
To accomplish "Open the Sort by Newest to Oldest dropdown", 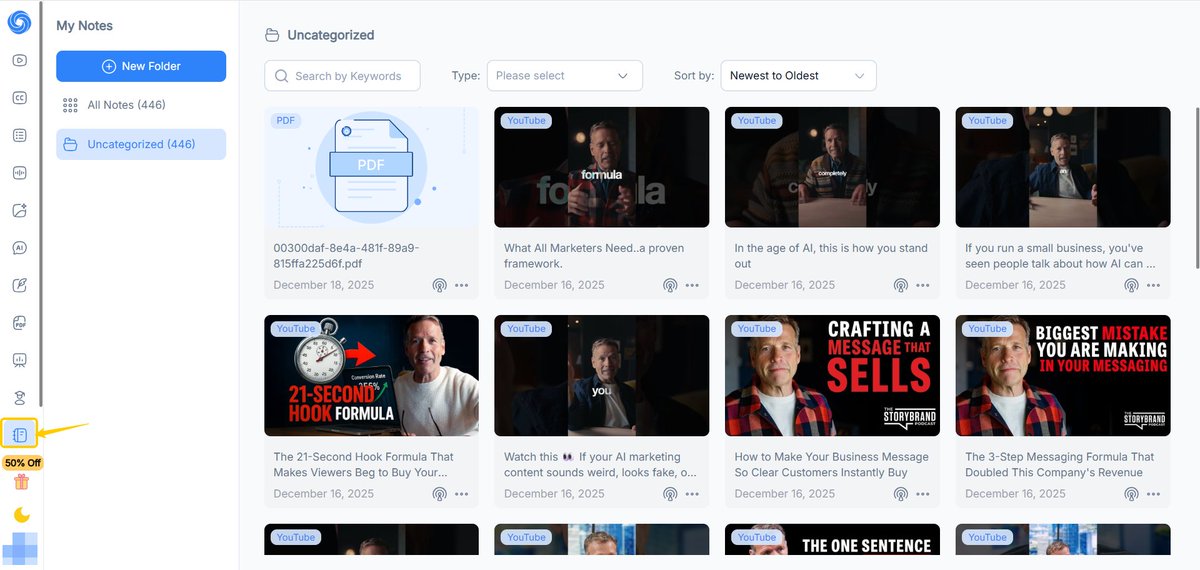I will (x=798, y=76).
